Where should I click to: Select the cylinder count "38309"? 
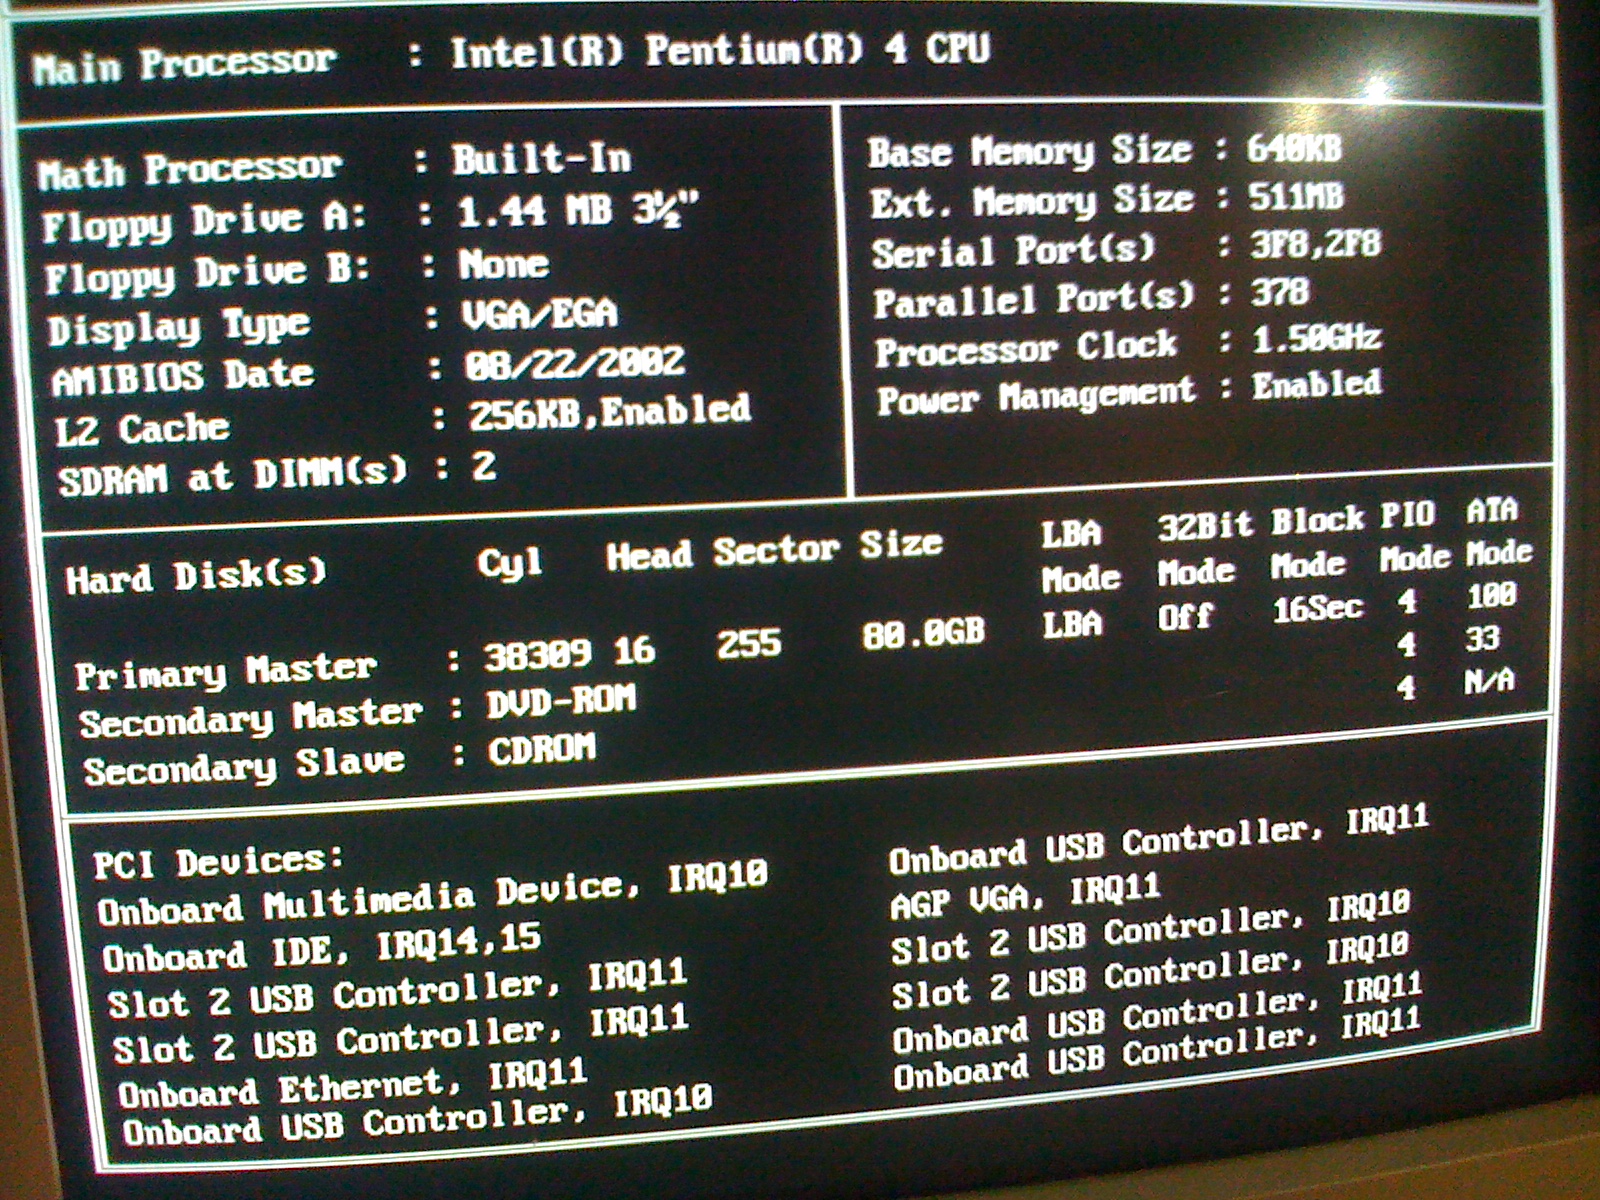click(x=538, y=656)
